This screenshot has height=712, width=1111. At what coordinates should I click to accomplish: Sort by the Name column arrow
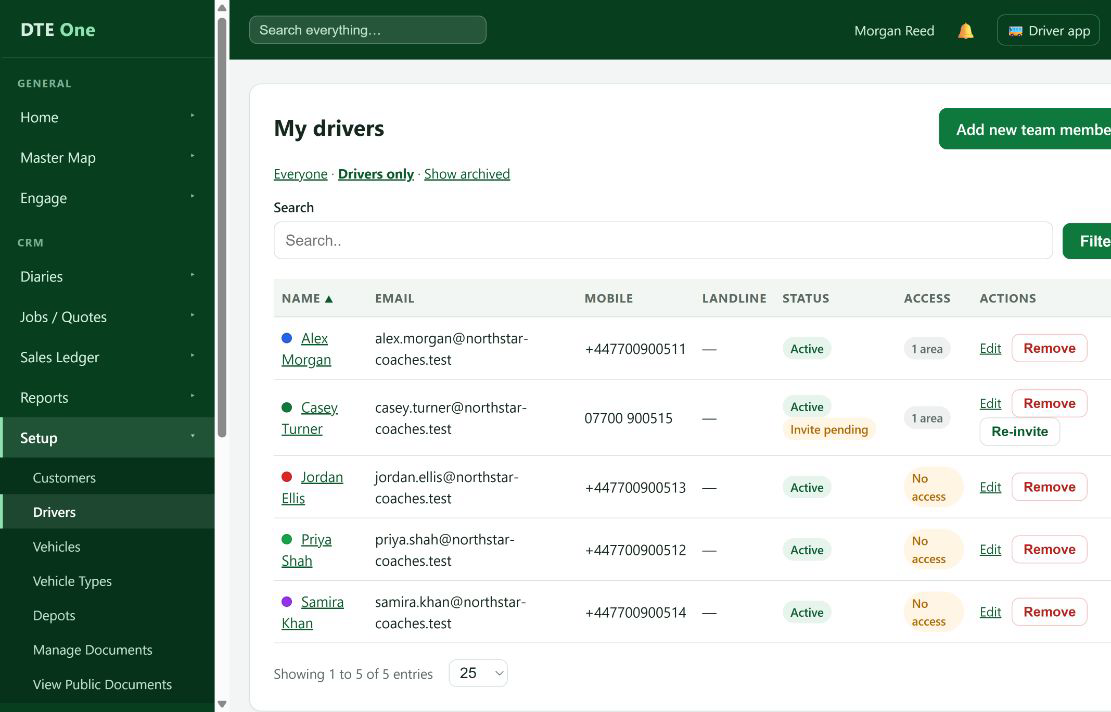click(329, 299)
